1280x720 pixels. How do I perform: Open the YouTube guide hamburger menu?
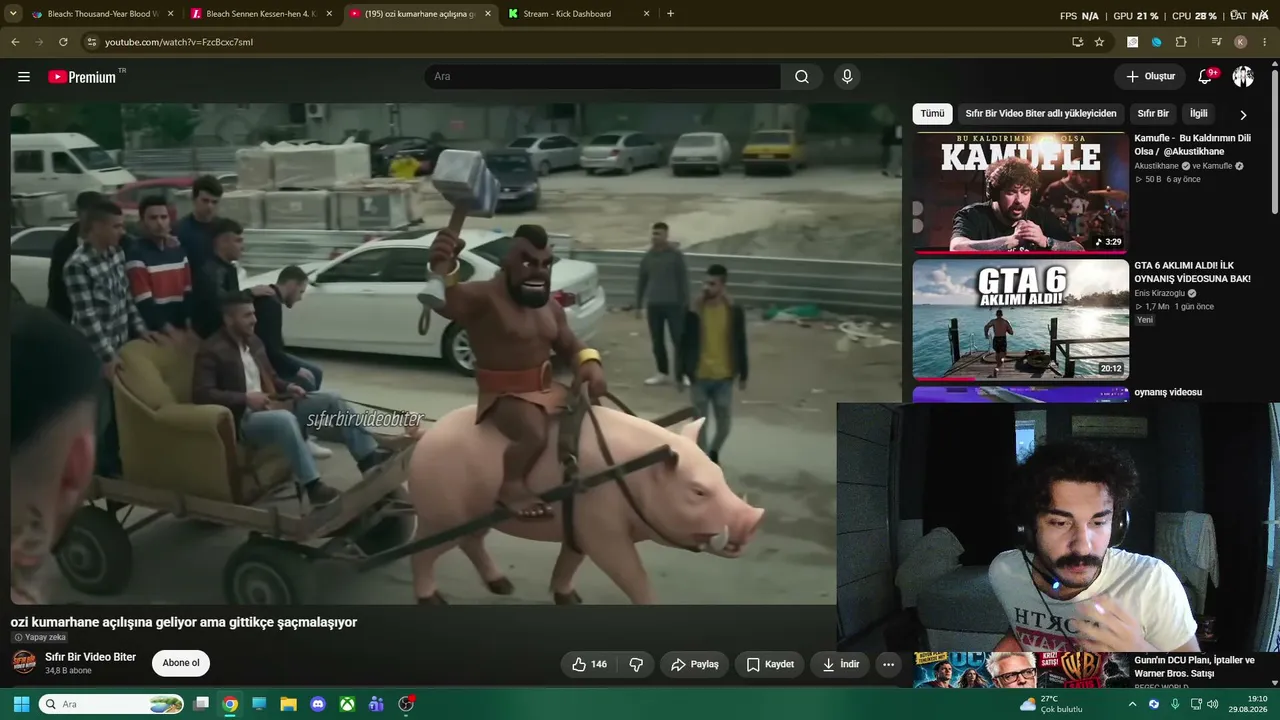point(24,77)
